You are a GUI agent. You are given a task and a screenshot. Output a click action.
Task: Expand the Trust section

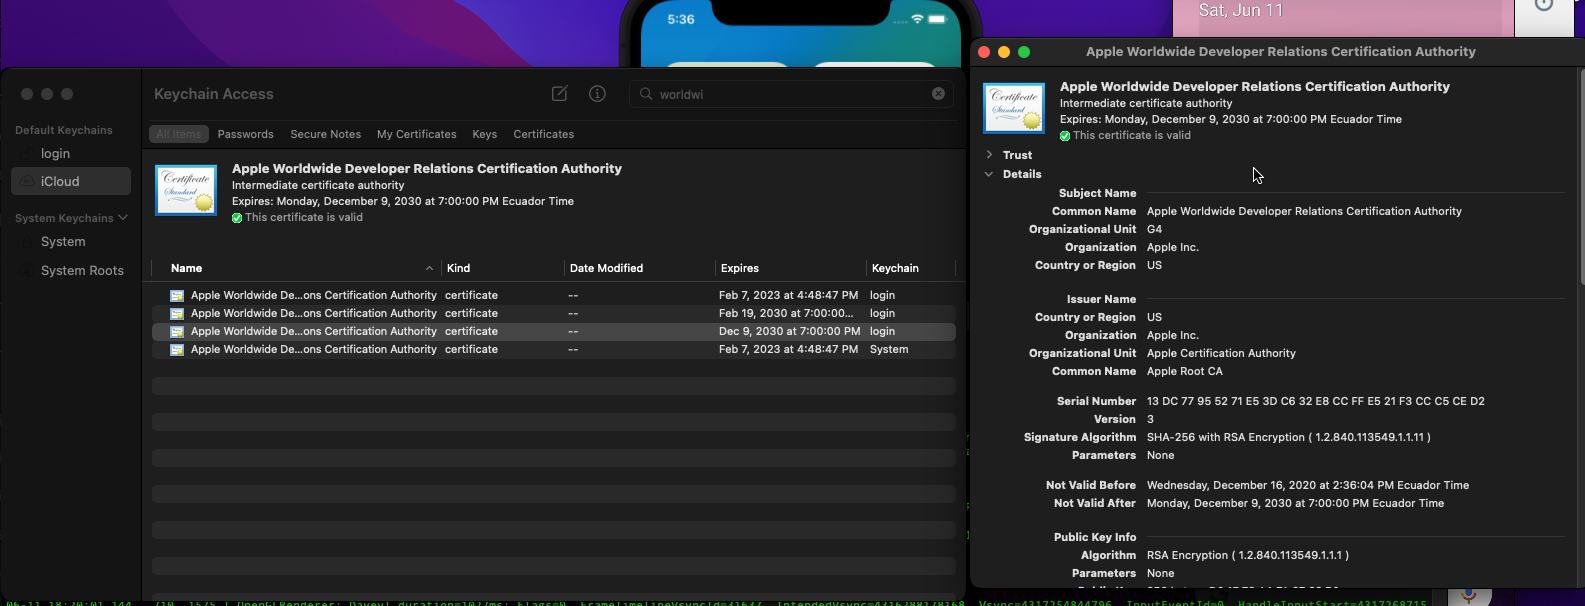click(989, 155)
